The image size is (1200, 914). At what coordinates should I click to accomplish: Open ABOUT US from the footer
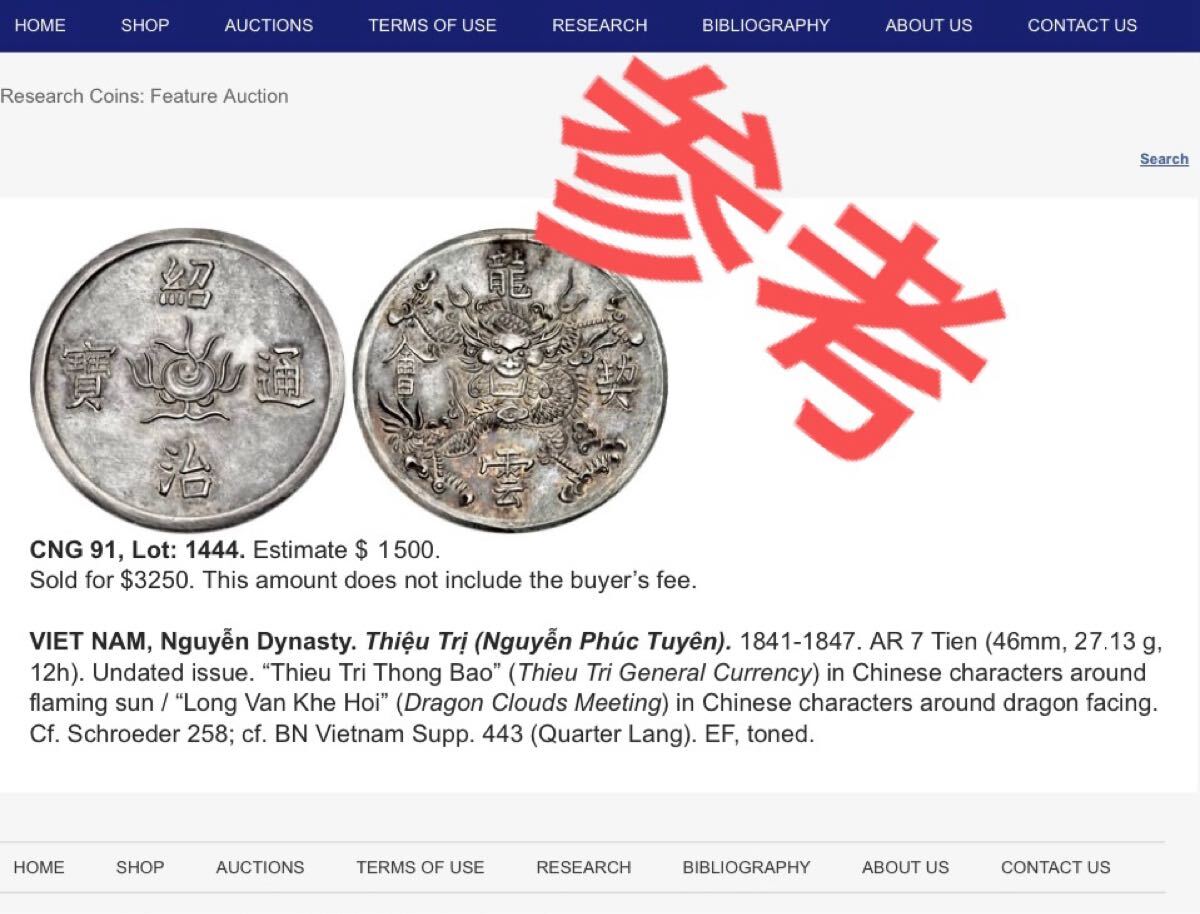pyautogui.click(x=906, y=868)
